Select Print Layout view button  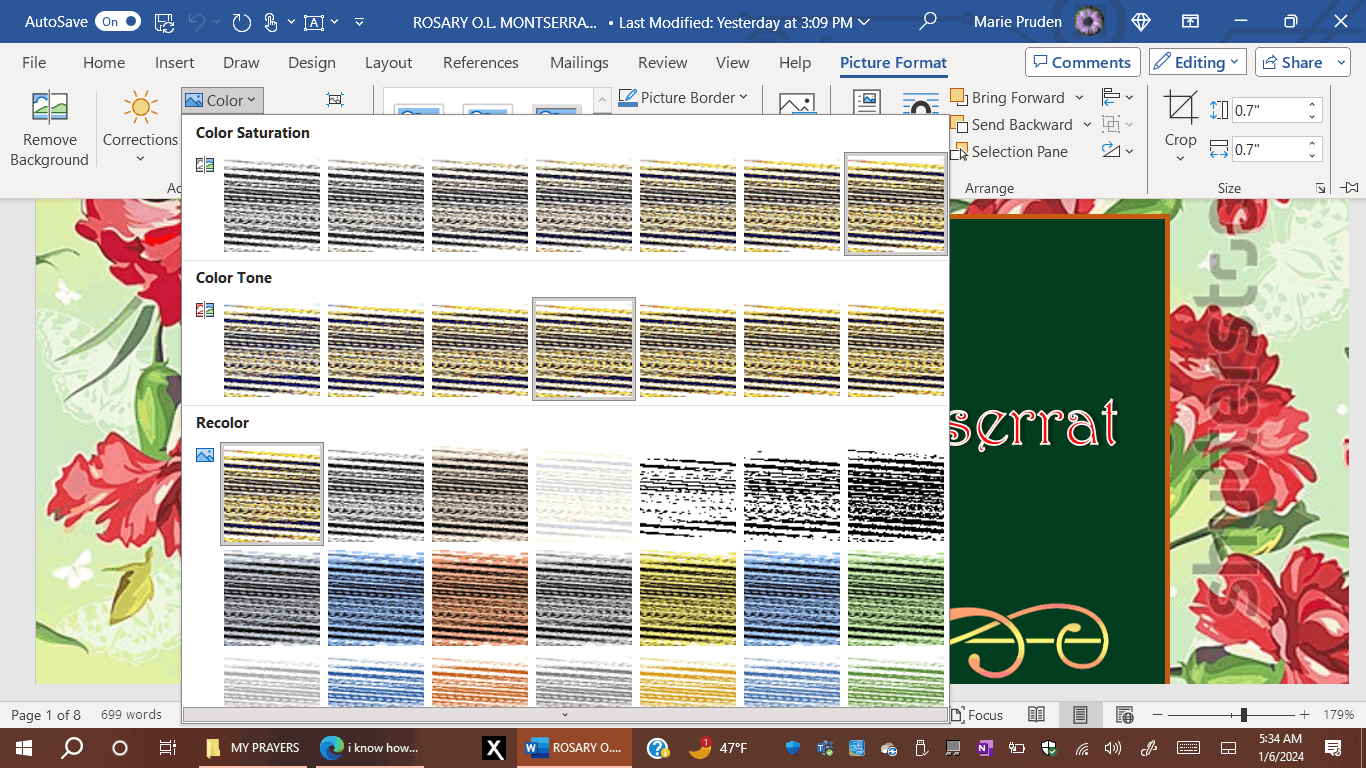[x=1081, y=715]
